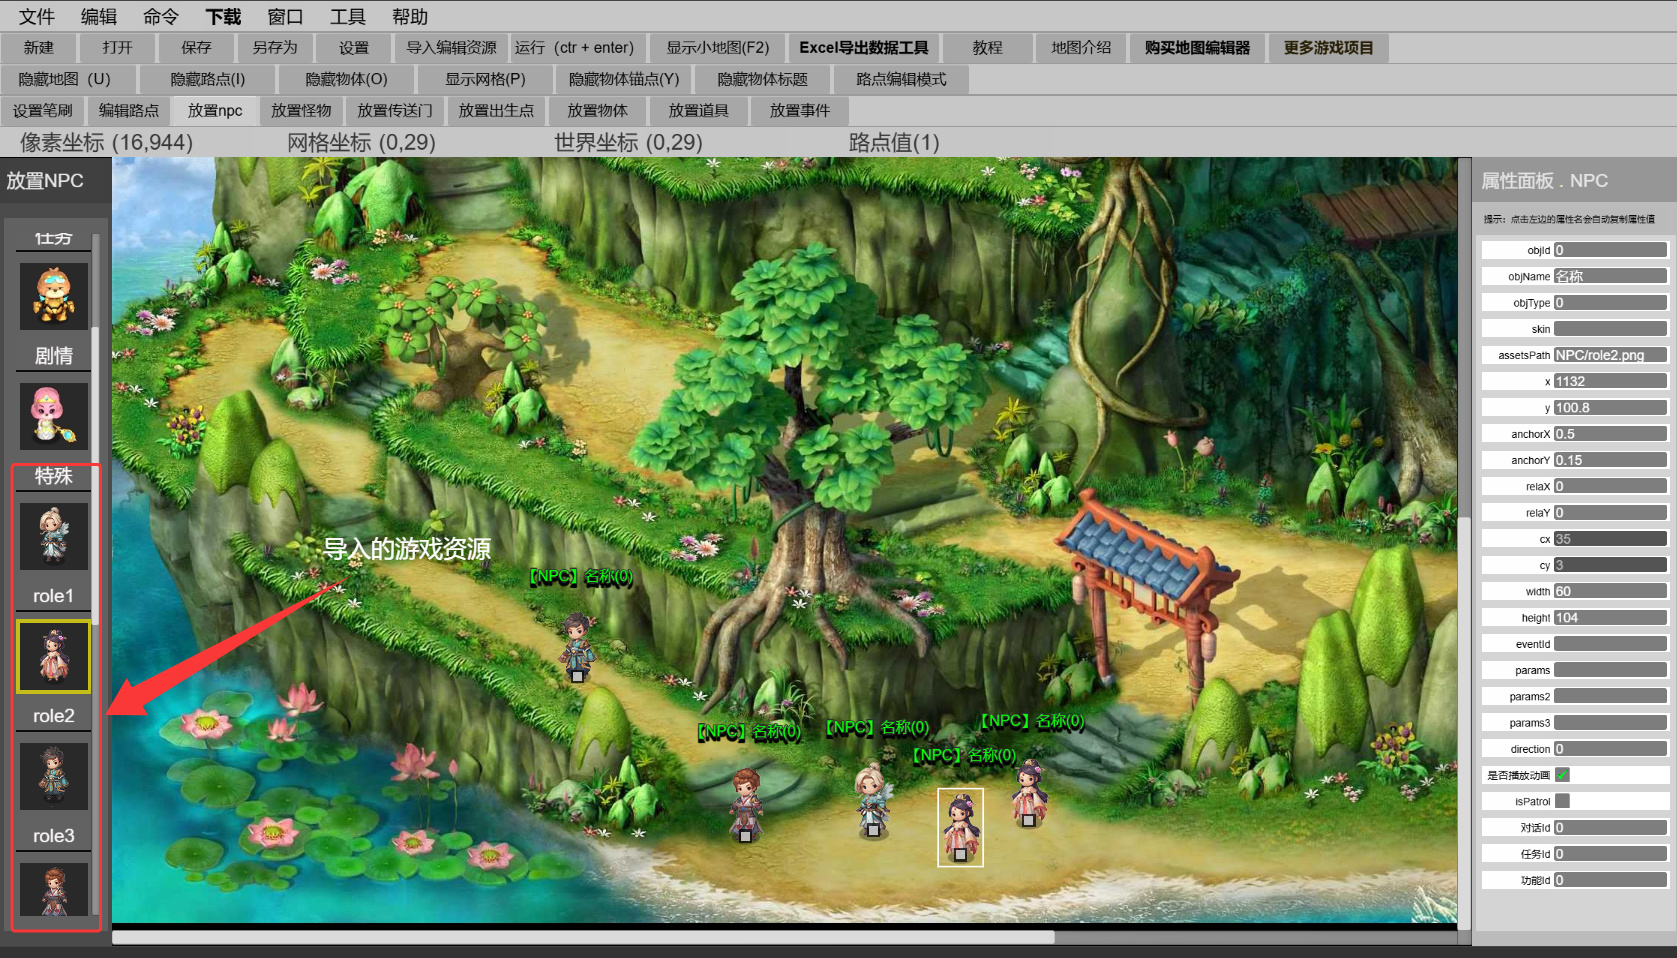The image size is (1677, 958).
Task: Switch to the 编辑路点 tab
Action: [128, 110]
